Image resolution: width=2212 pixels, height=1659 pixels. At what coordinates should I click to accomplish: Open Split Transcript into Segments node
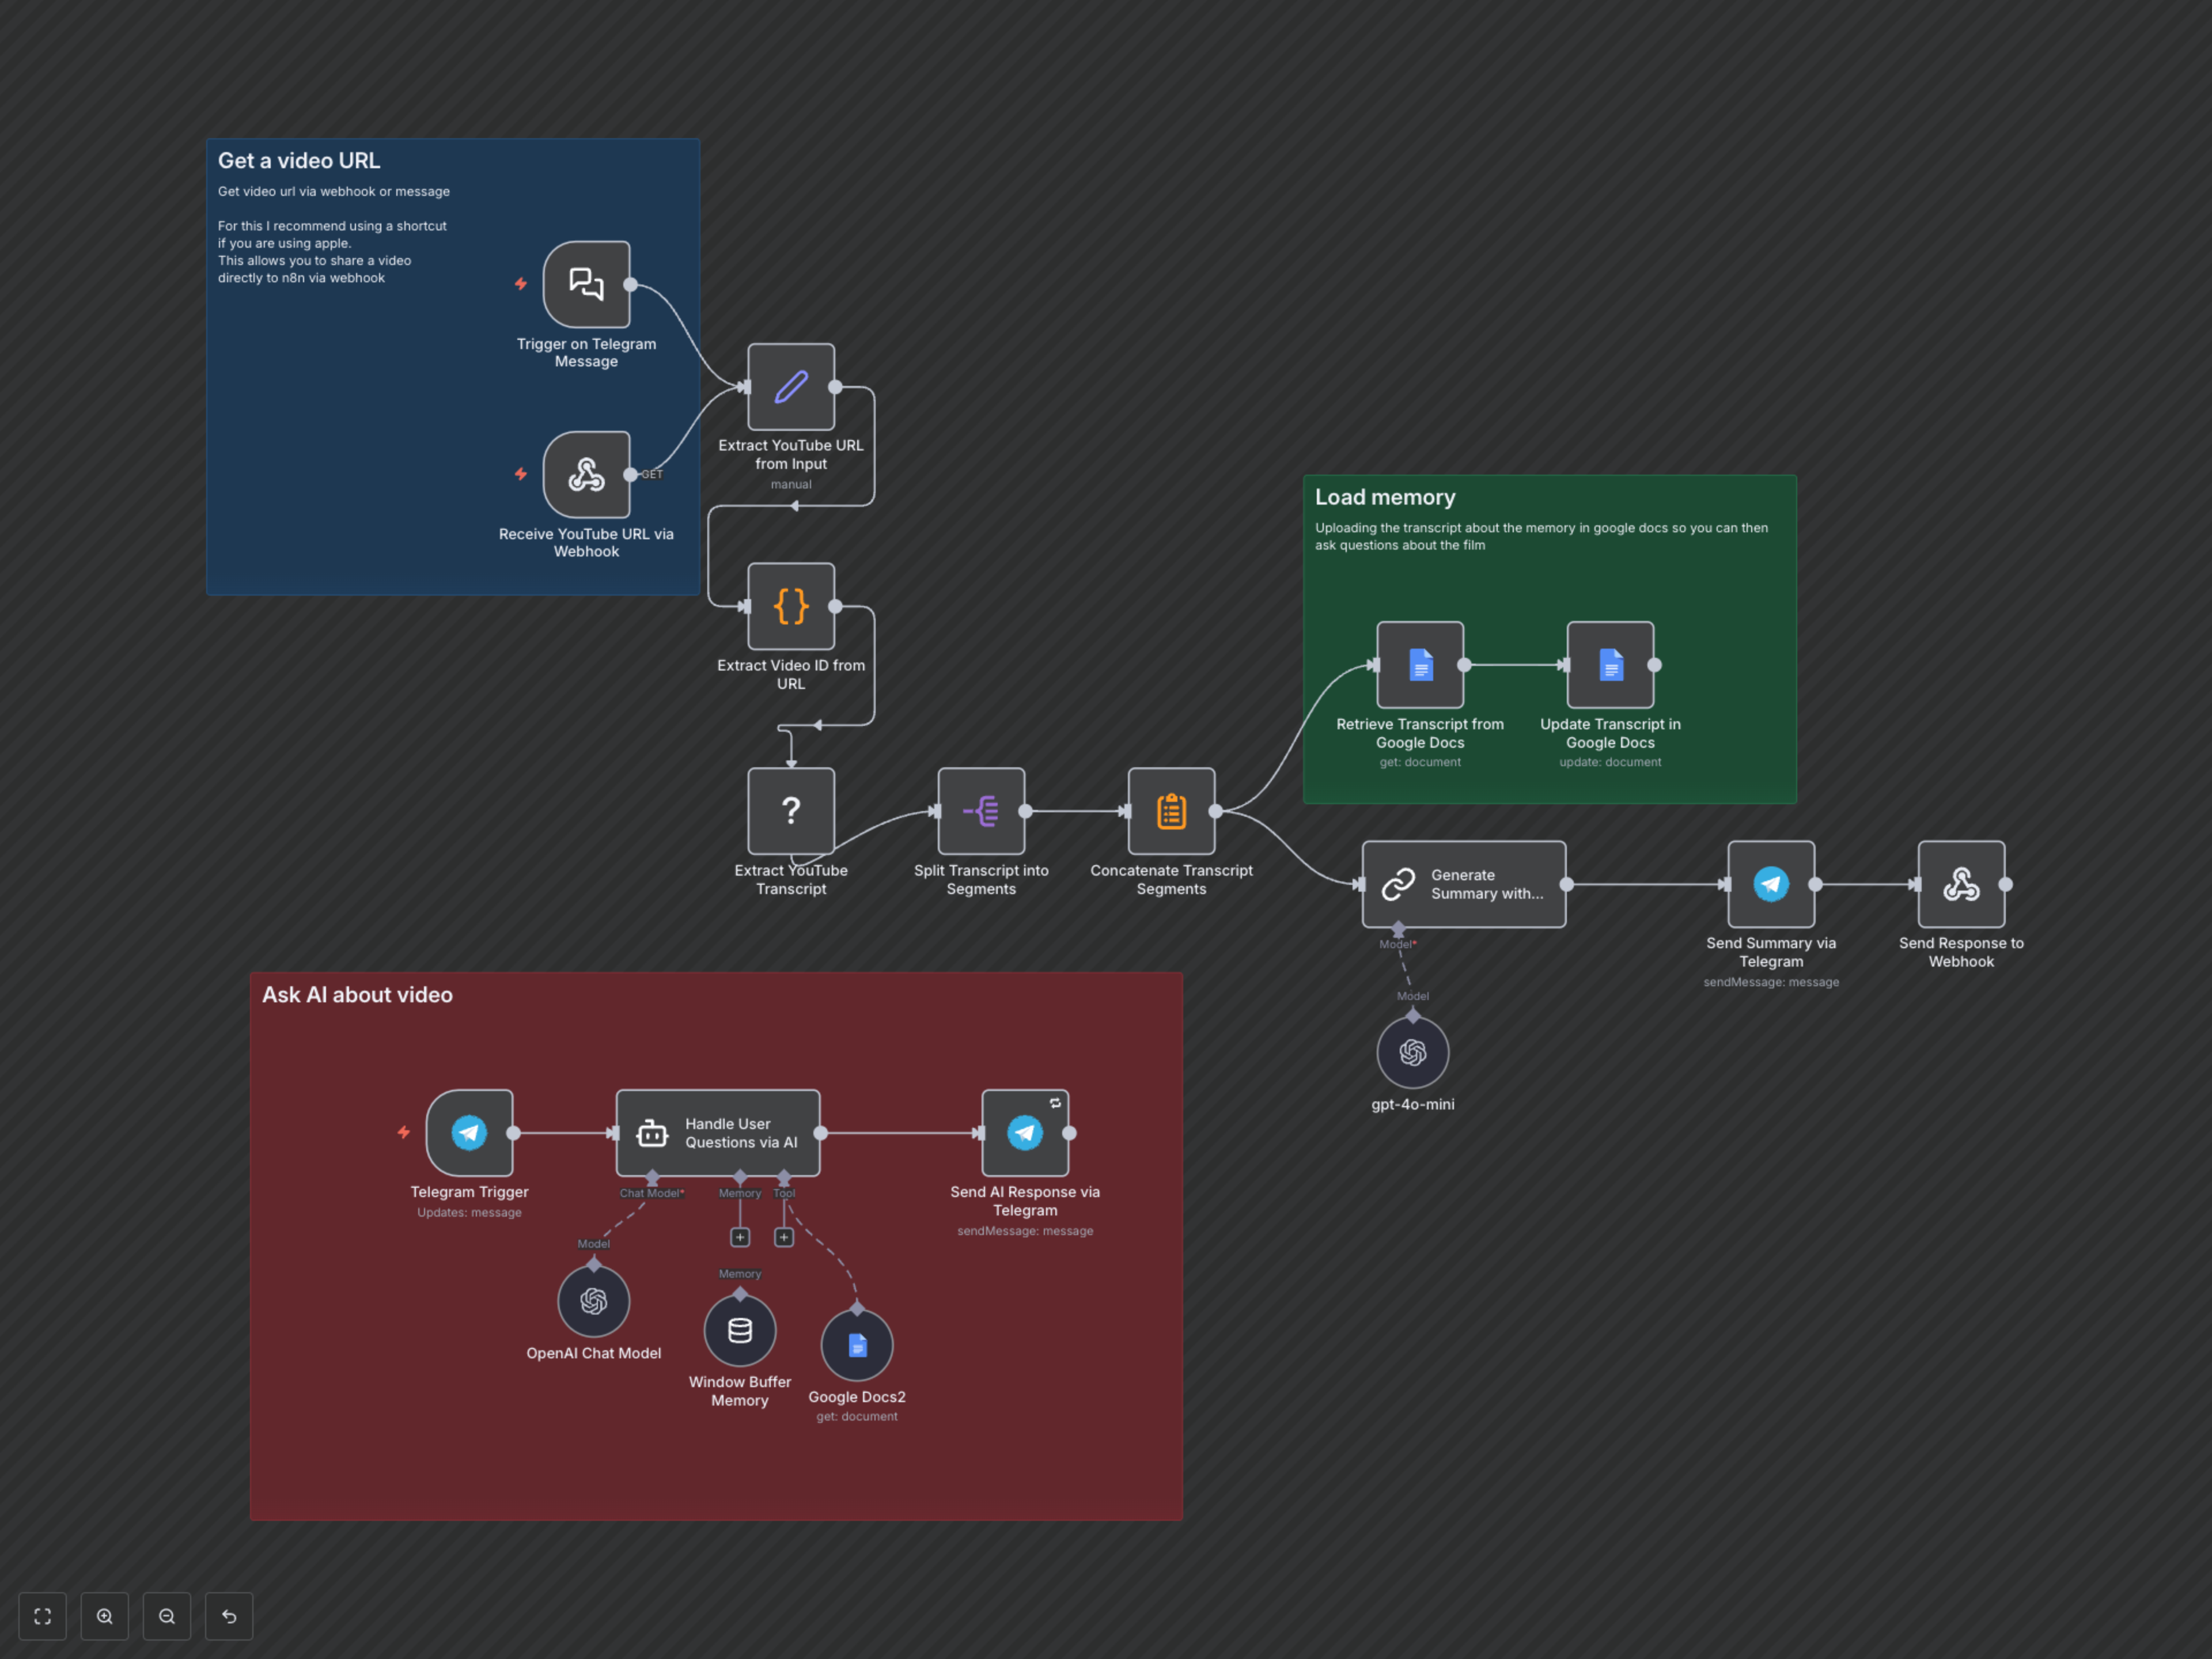[x=980, y=811]
